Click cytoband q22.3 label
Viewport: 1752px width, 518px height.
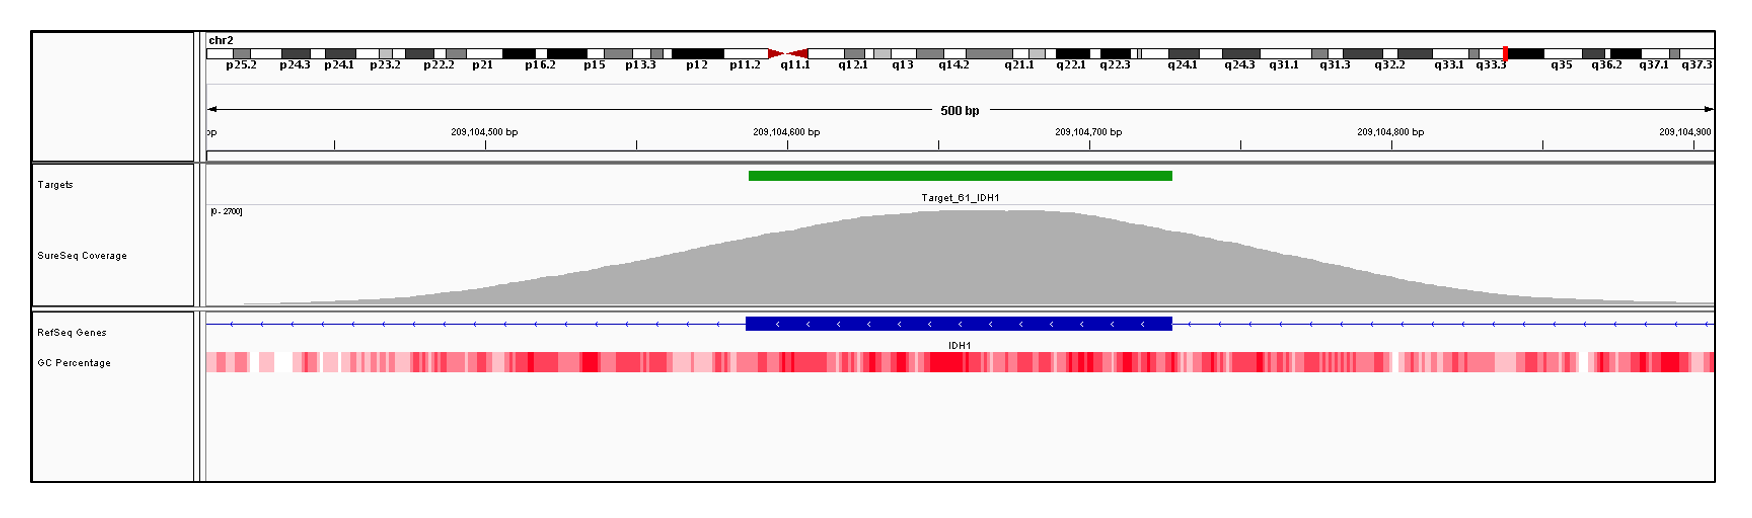(x=1115, y=65)
